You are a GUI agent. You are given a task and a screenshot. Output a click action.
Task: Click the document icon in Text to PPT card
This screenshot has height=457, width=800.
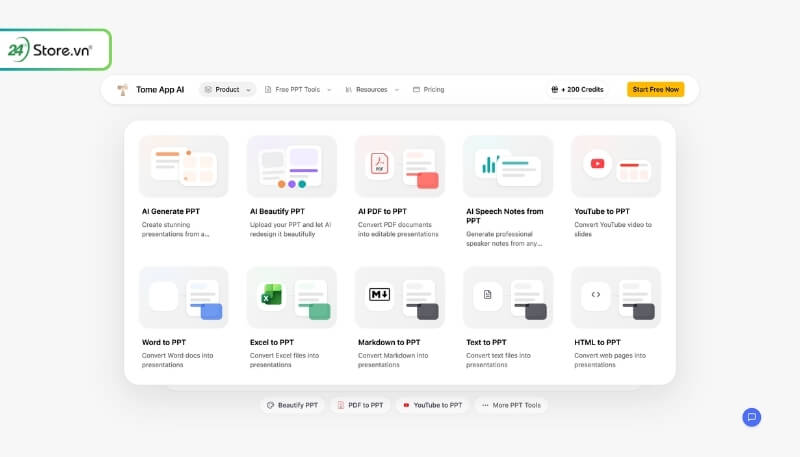(488, 294)
